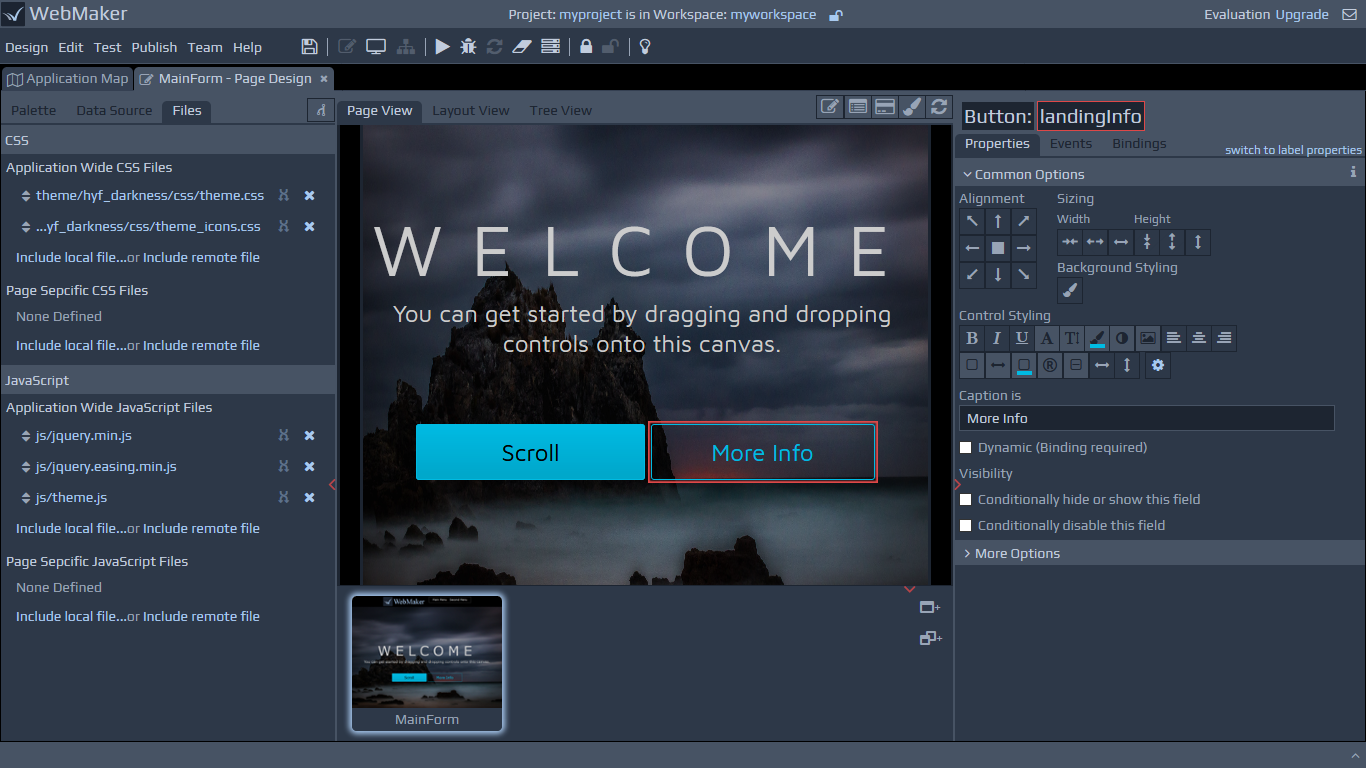Click the eraser icon in main toolbar
The width and height of the screenshot is (1366, 768).
point(521,47)
